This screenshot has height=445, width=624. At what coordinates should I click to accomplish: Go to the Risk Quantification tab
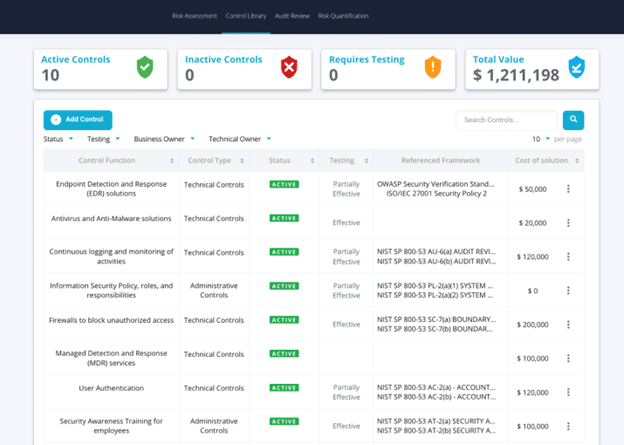[x=343, y=16]
